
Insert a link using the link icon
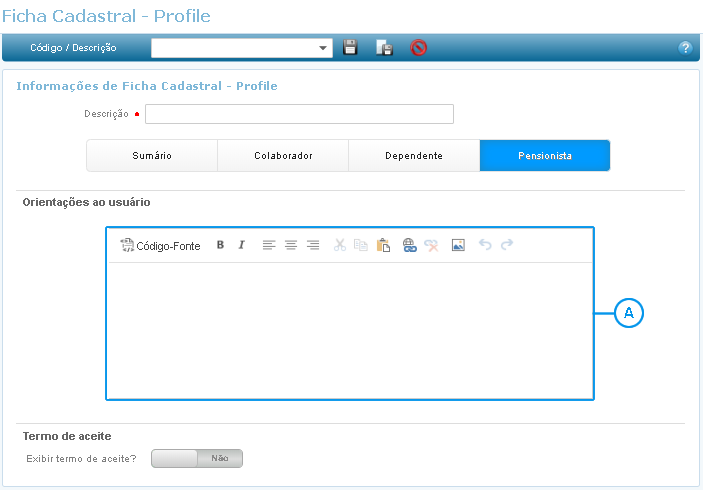409,245
